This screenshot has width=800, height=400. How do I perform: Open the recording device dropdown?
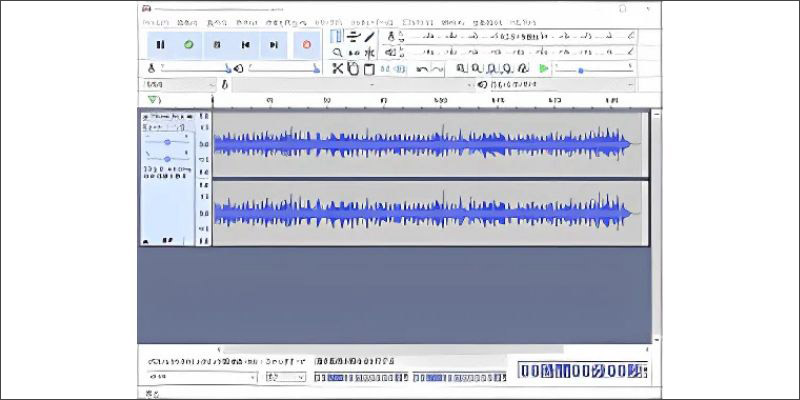pos(354,85)
